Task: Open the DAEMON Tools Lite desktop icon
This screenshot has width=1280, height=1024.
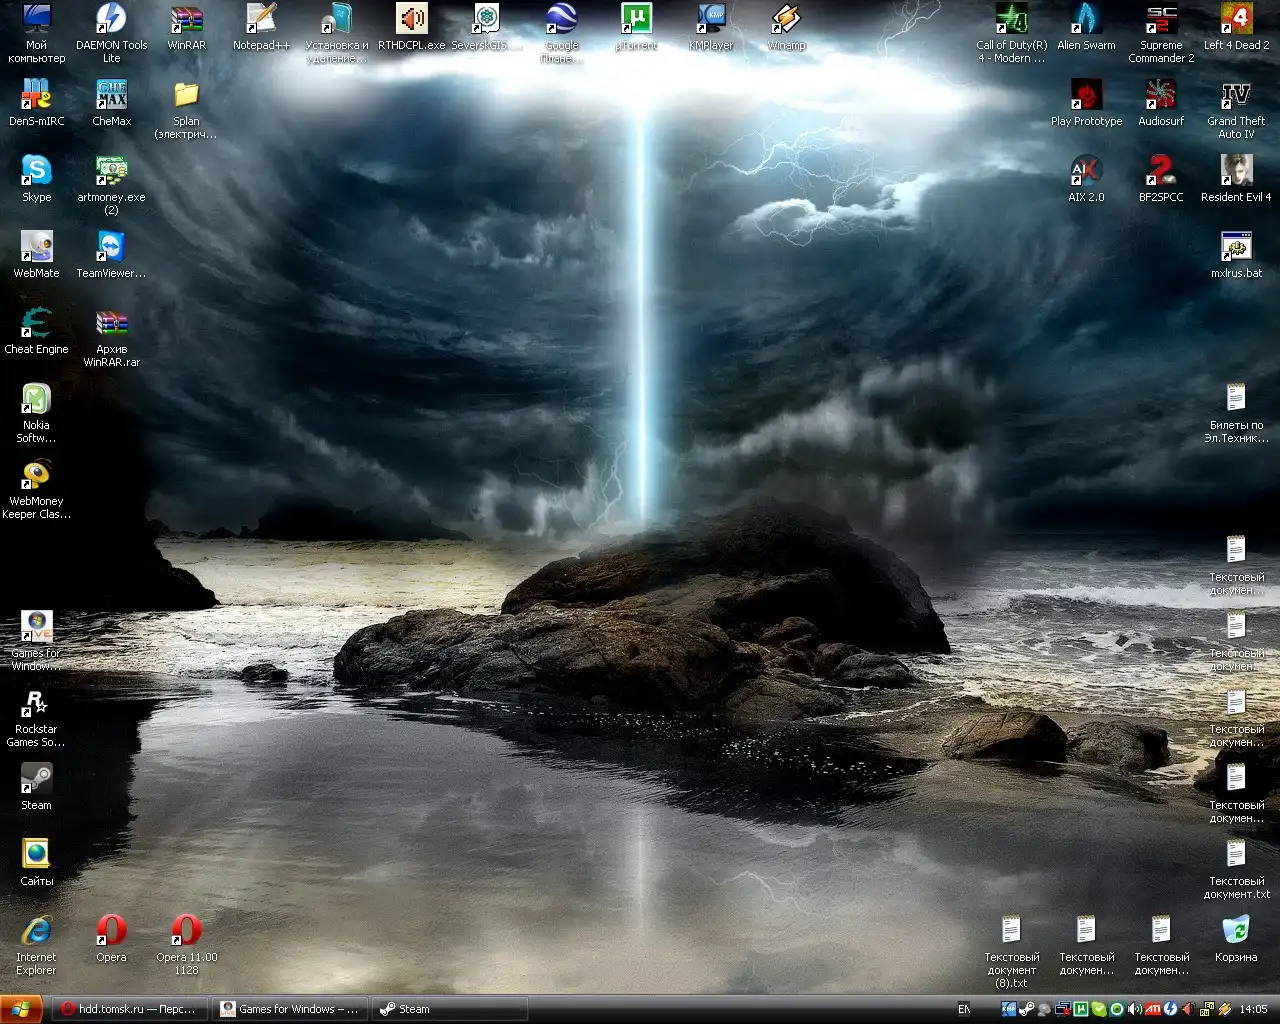Action: 111,20
